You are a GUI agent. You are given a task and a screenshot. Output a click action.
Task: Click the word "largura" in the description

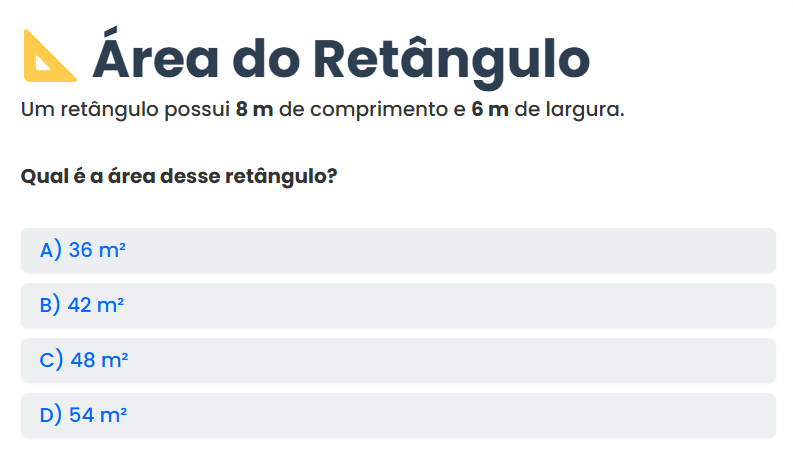pos(584,109)
